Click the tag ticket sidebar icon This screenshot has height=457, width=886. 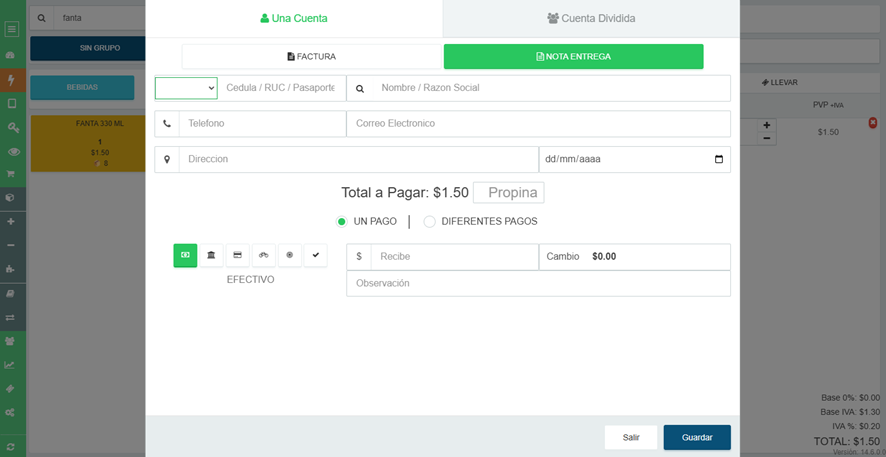click(x=10, y=389)
